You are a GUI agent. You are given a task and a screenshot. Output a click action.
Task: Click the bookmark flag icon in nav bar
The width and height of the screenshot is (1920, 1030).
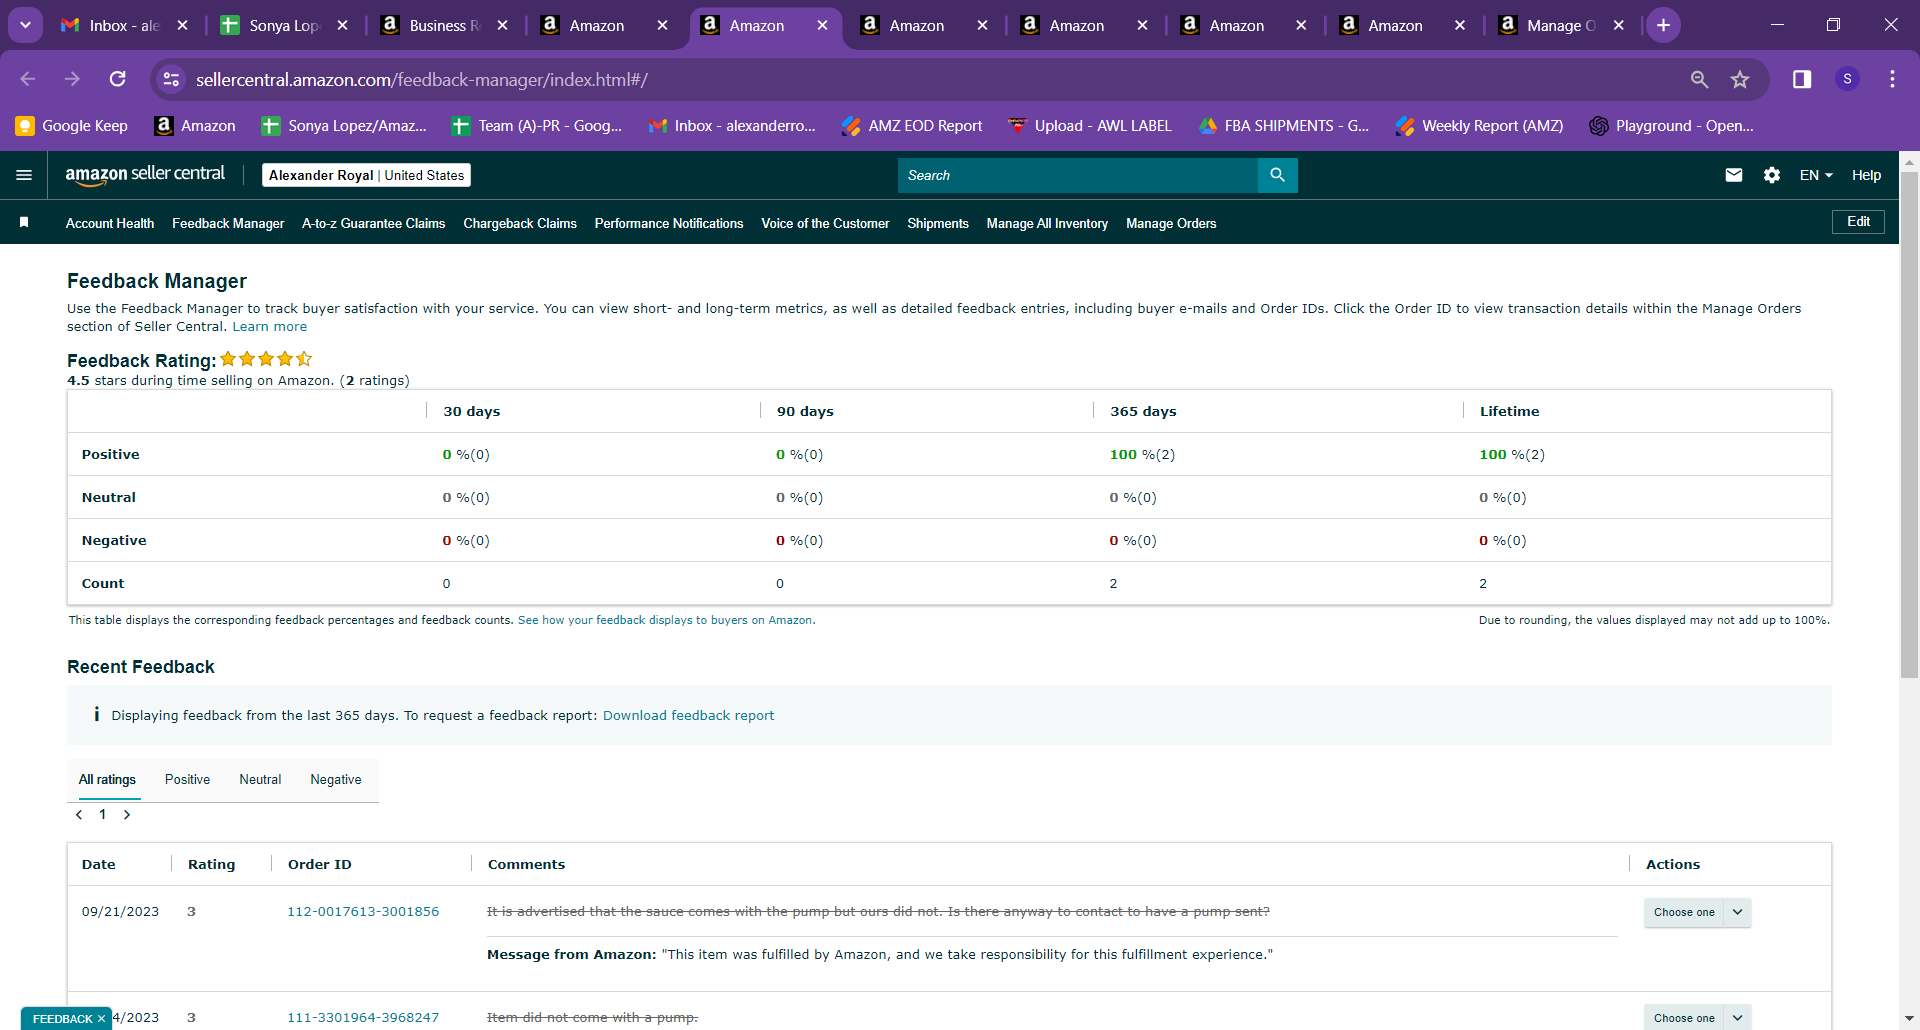(x=24, y=222)
